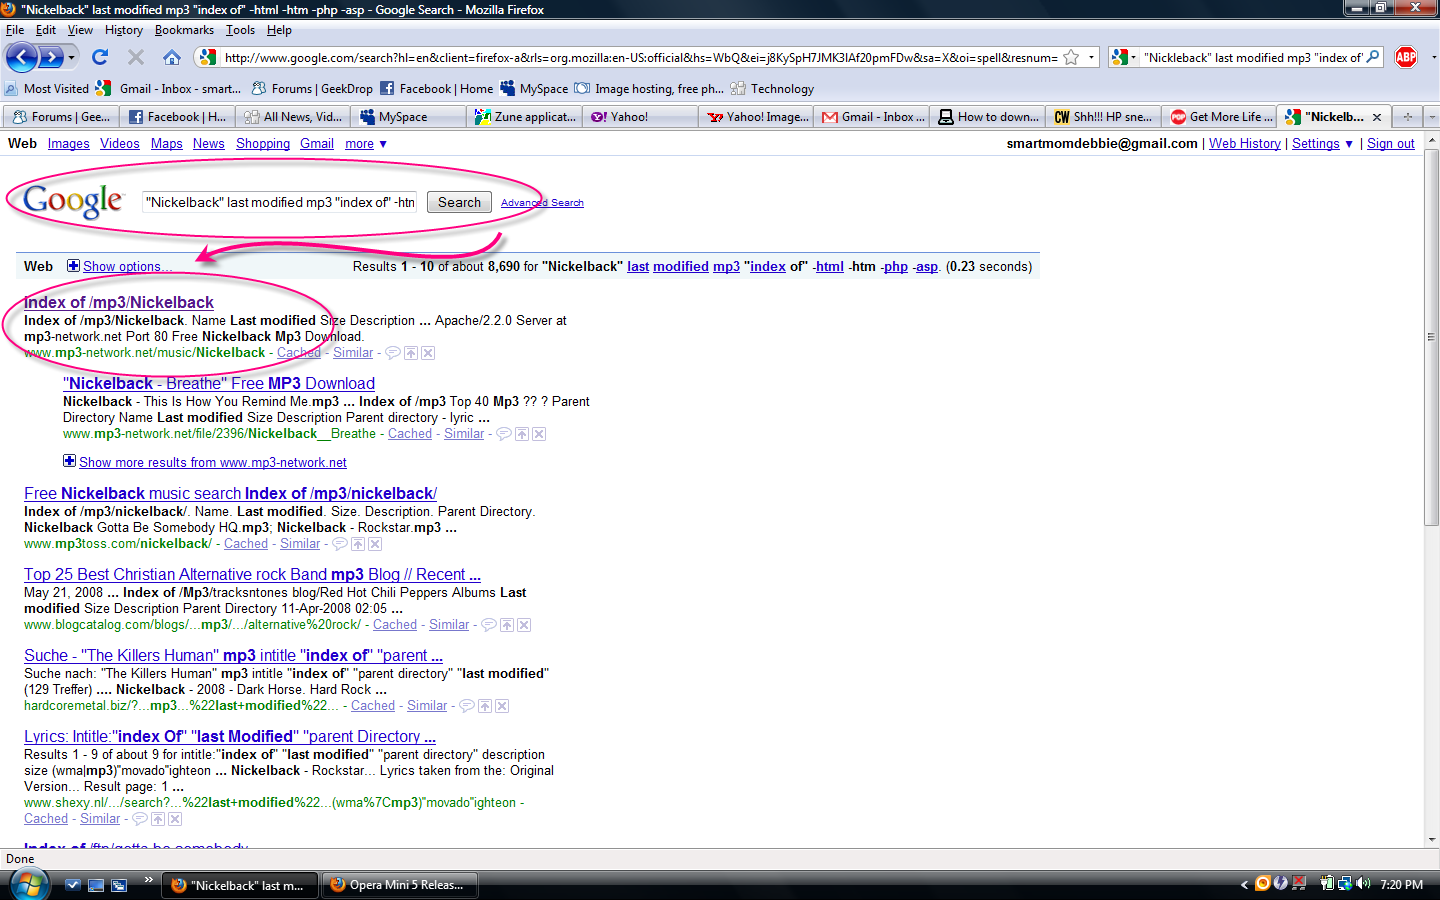Viewport: 1440px width, 900px height.
Task: Open the Tools menu
Action: click(x=240, y=30)
